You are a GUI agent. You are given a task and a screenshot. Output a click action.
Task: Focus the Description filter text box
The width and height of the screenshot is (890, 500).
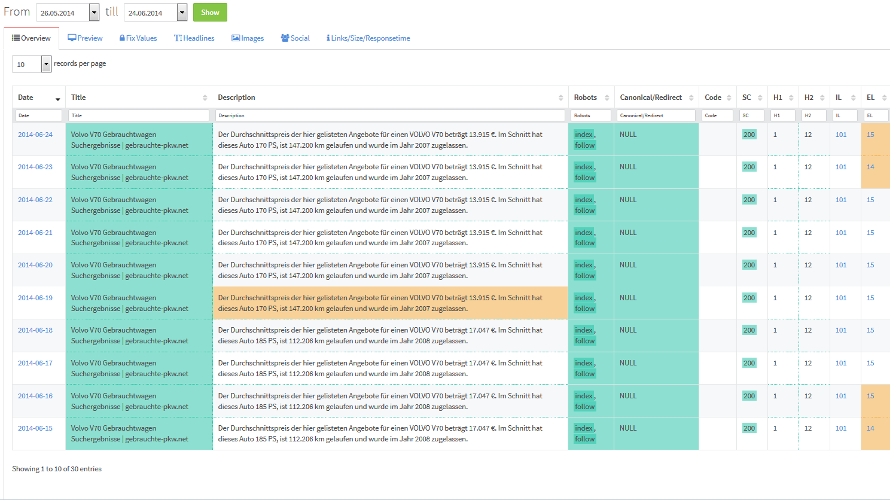pos(389,116)
